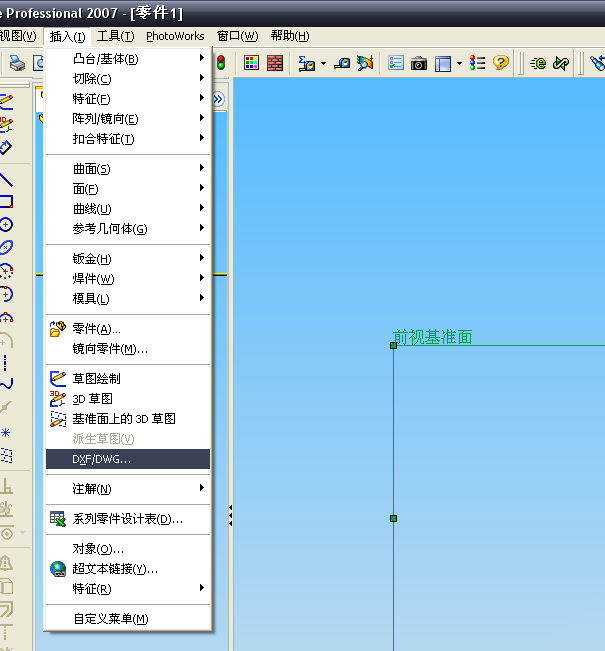Image resolution: width=605 pixels, height=651 pixels.
Task: Open the Edit Color grid icon
Action: (251, 63)
